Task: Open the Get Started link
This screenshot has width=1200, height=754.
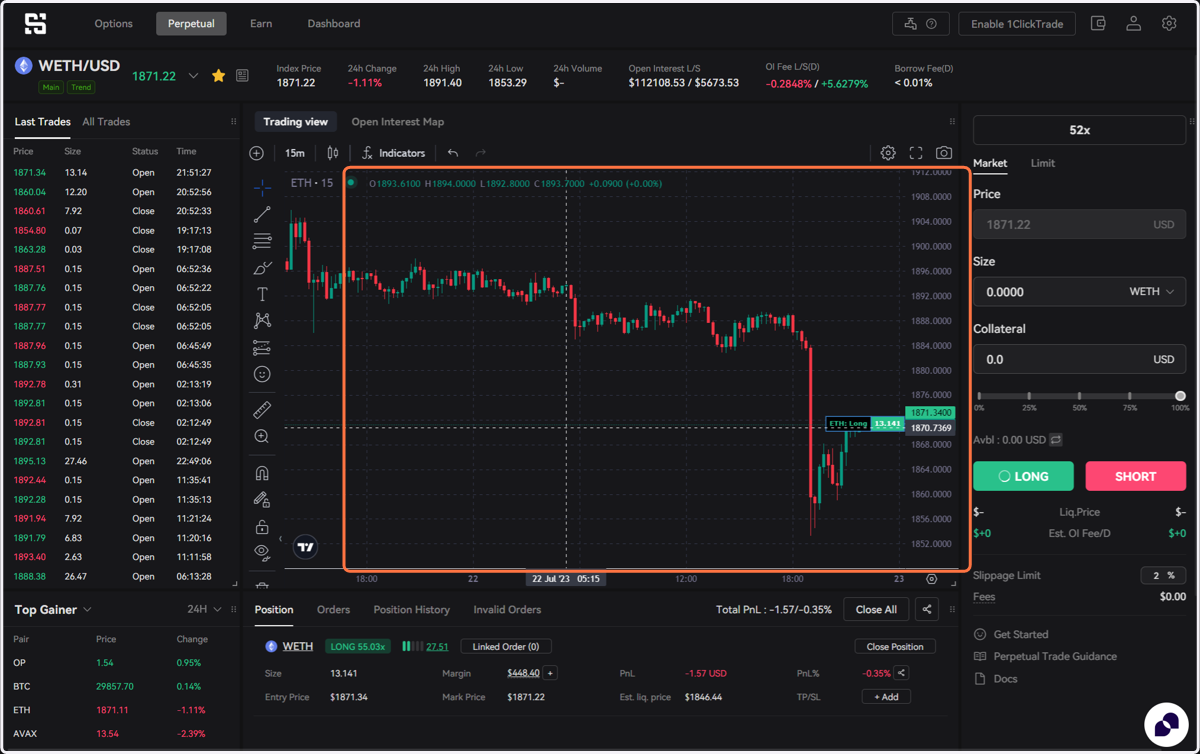Action: 1011,635
